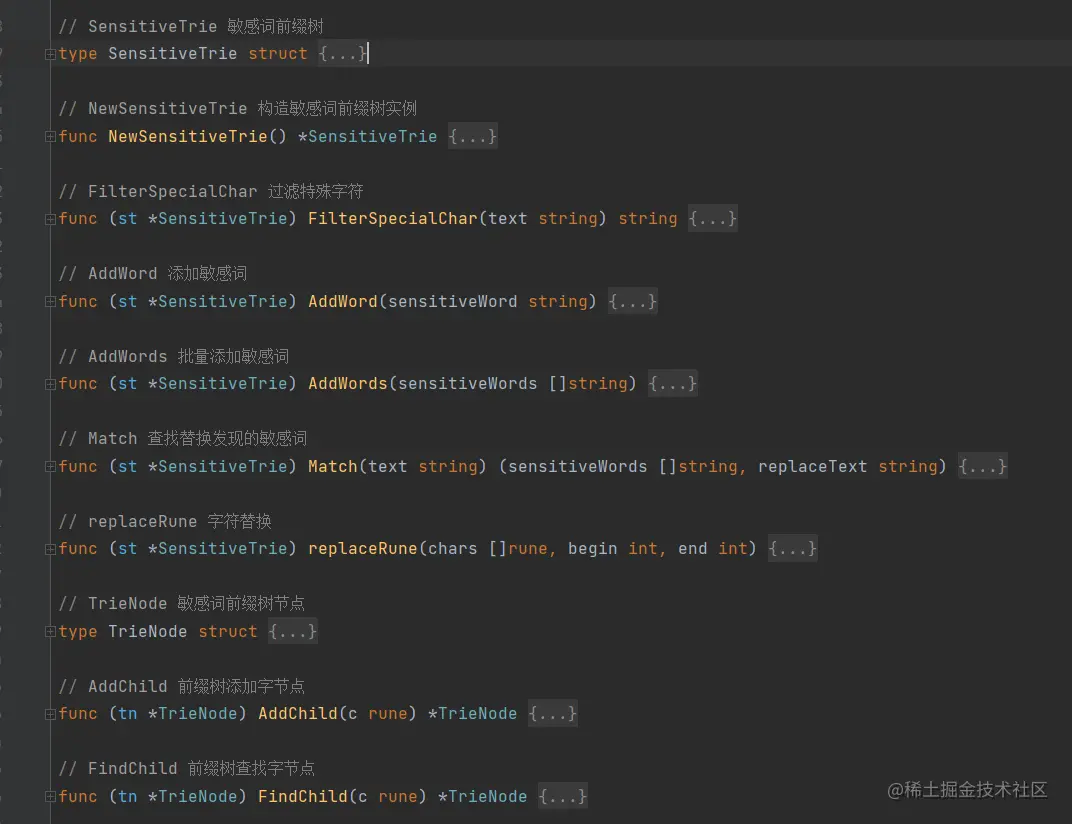
Task: Click the end parameter in replaceRune
Action: click(x=693, y=548)
